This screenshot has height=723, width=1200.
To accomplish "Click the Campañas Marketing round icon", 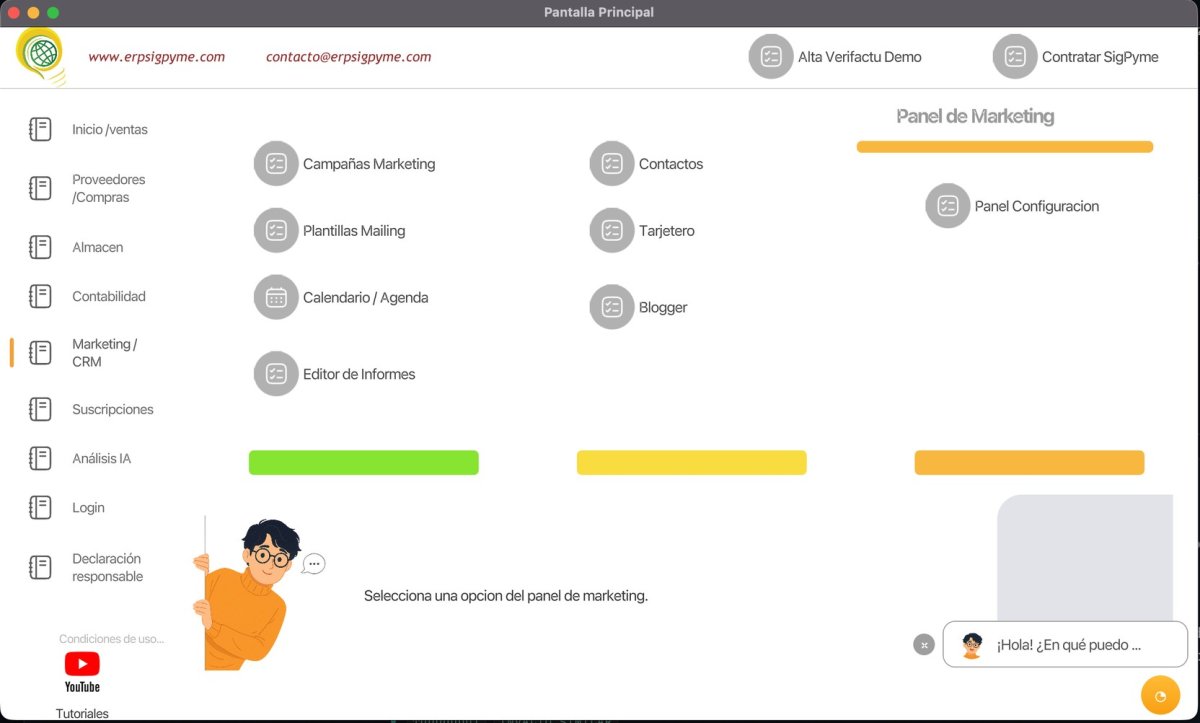I will tap(276, 163).
